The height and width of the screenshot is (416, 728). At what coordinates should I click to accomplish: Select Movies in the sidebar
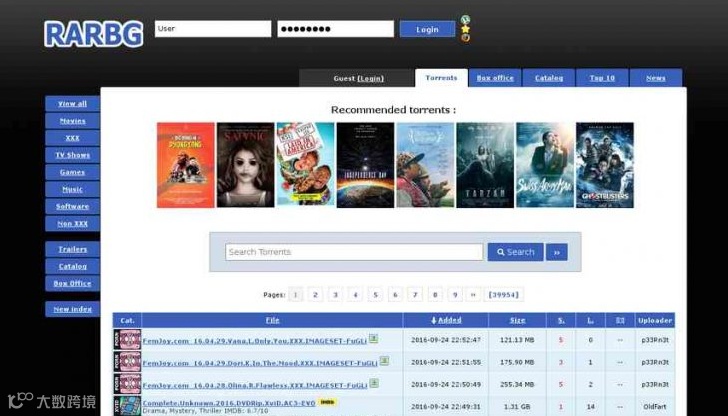point(72,121)
